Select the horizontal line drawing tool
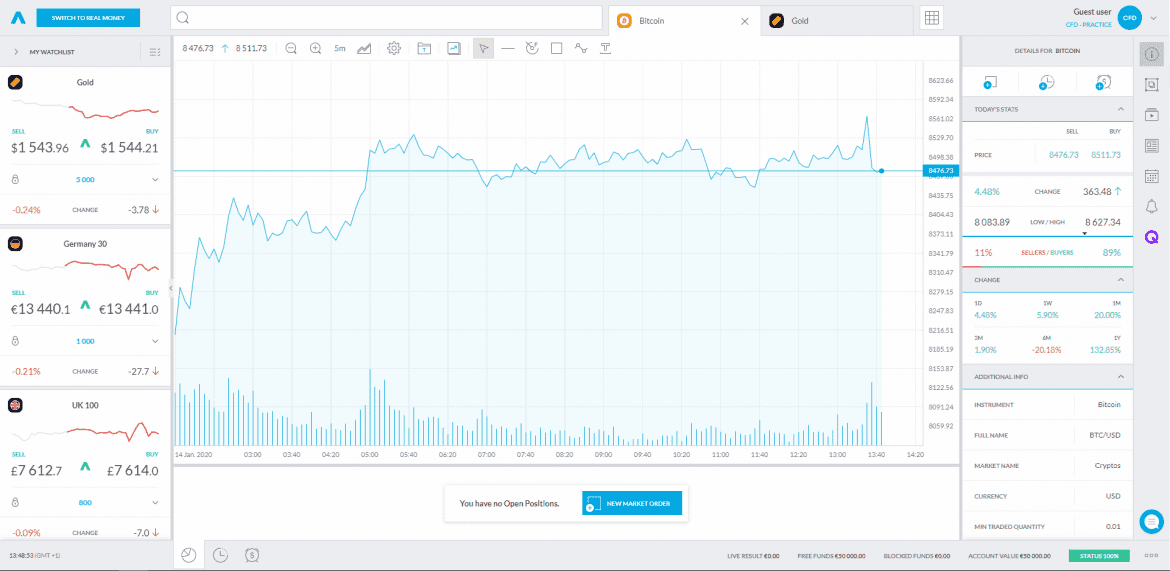This screenshot has width=1170, height=571. click(508, 48)
